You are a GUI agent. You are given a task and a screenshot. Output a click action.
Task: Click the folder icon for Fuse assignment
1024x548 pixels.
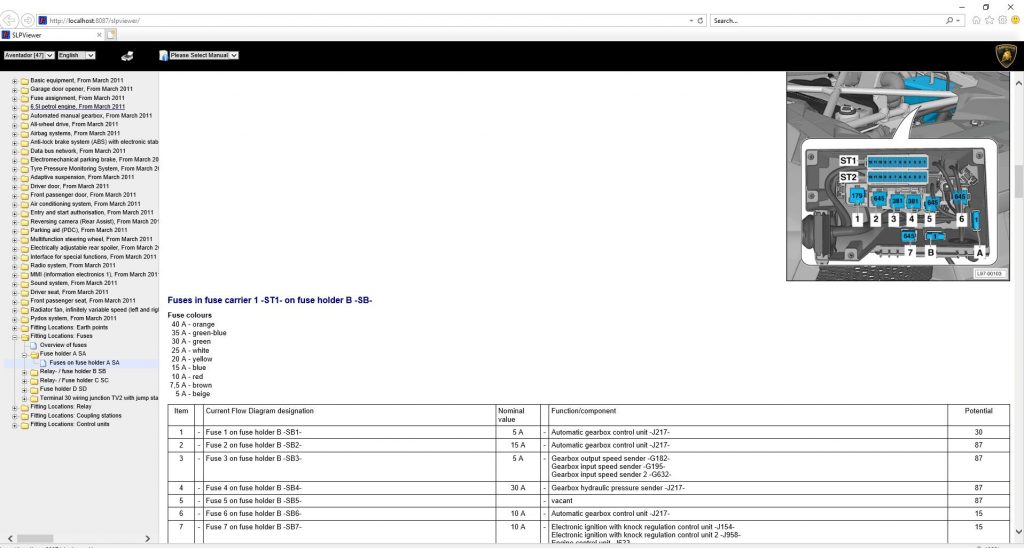pos(24,98)
